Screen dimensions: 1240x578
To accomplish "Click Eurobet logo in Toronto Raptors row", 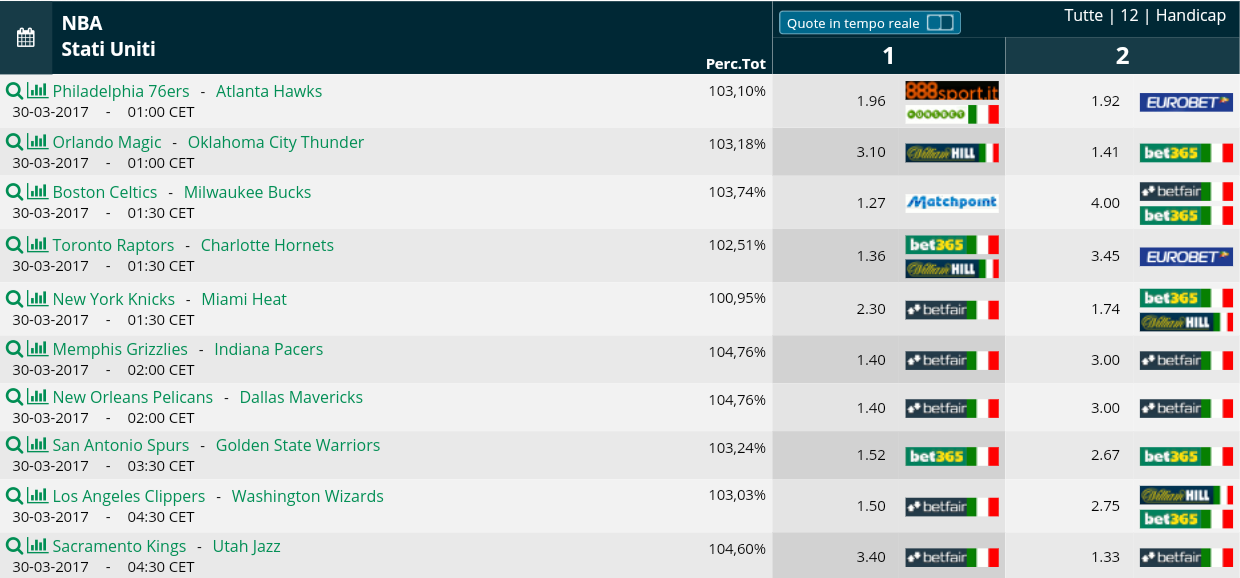I will [1186, 257].
